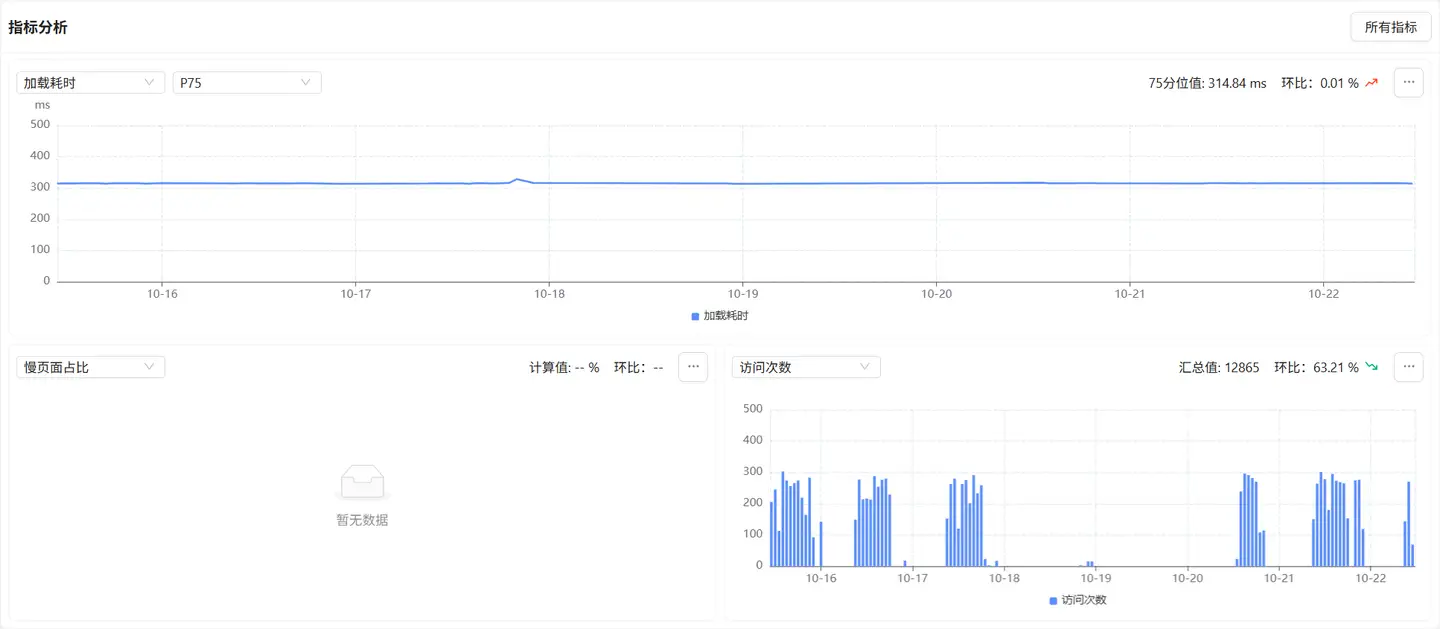1440x629 pixels.
Task: Click the 75分位值 314.84 ms value
Action: tap(1206, 83)
